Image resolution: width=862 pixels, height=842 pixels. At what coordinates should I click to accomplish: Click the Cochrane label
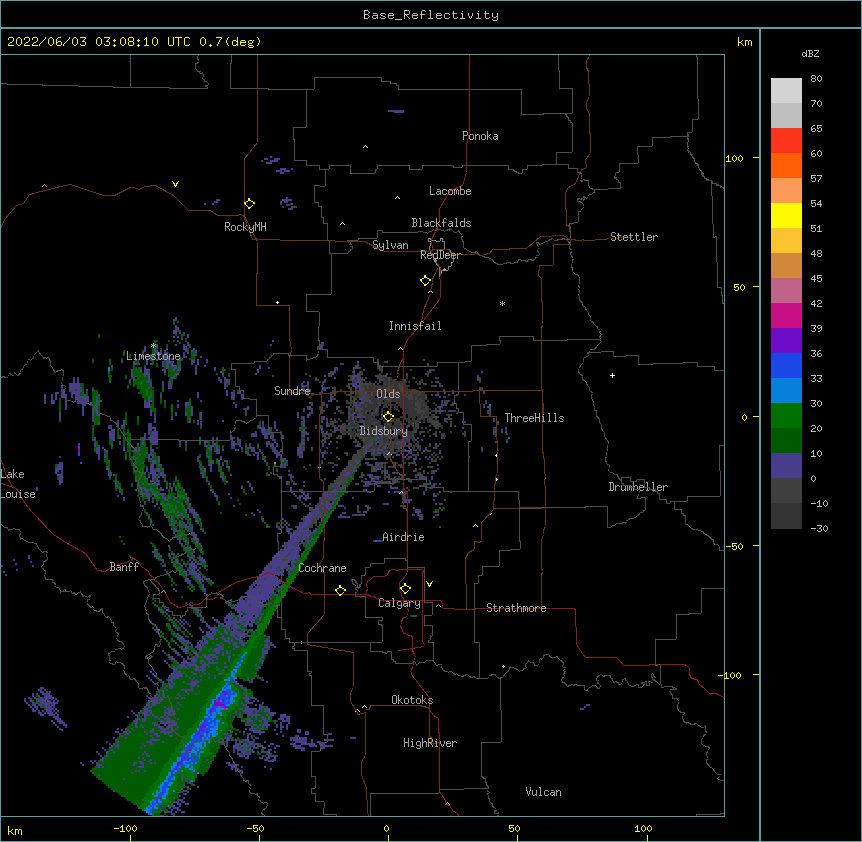[322, 568]
